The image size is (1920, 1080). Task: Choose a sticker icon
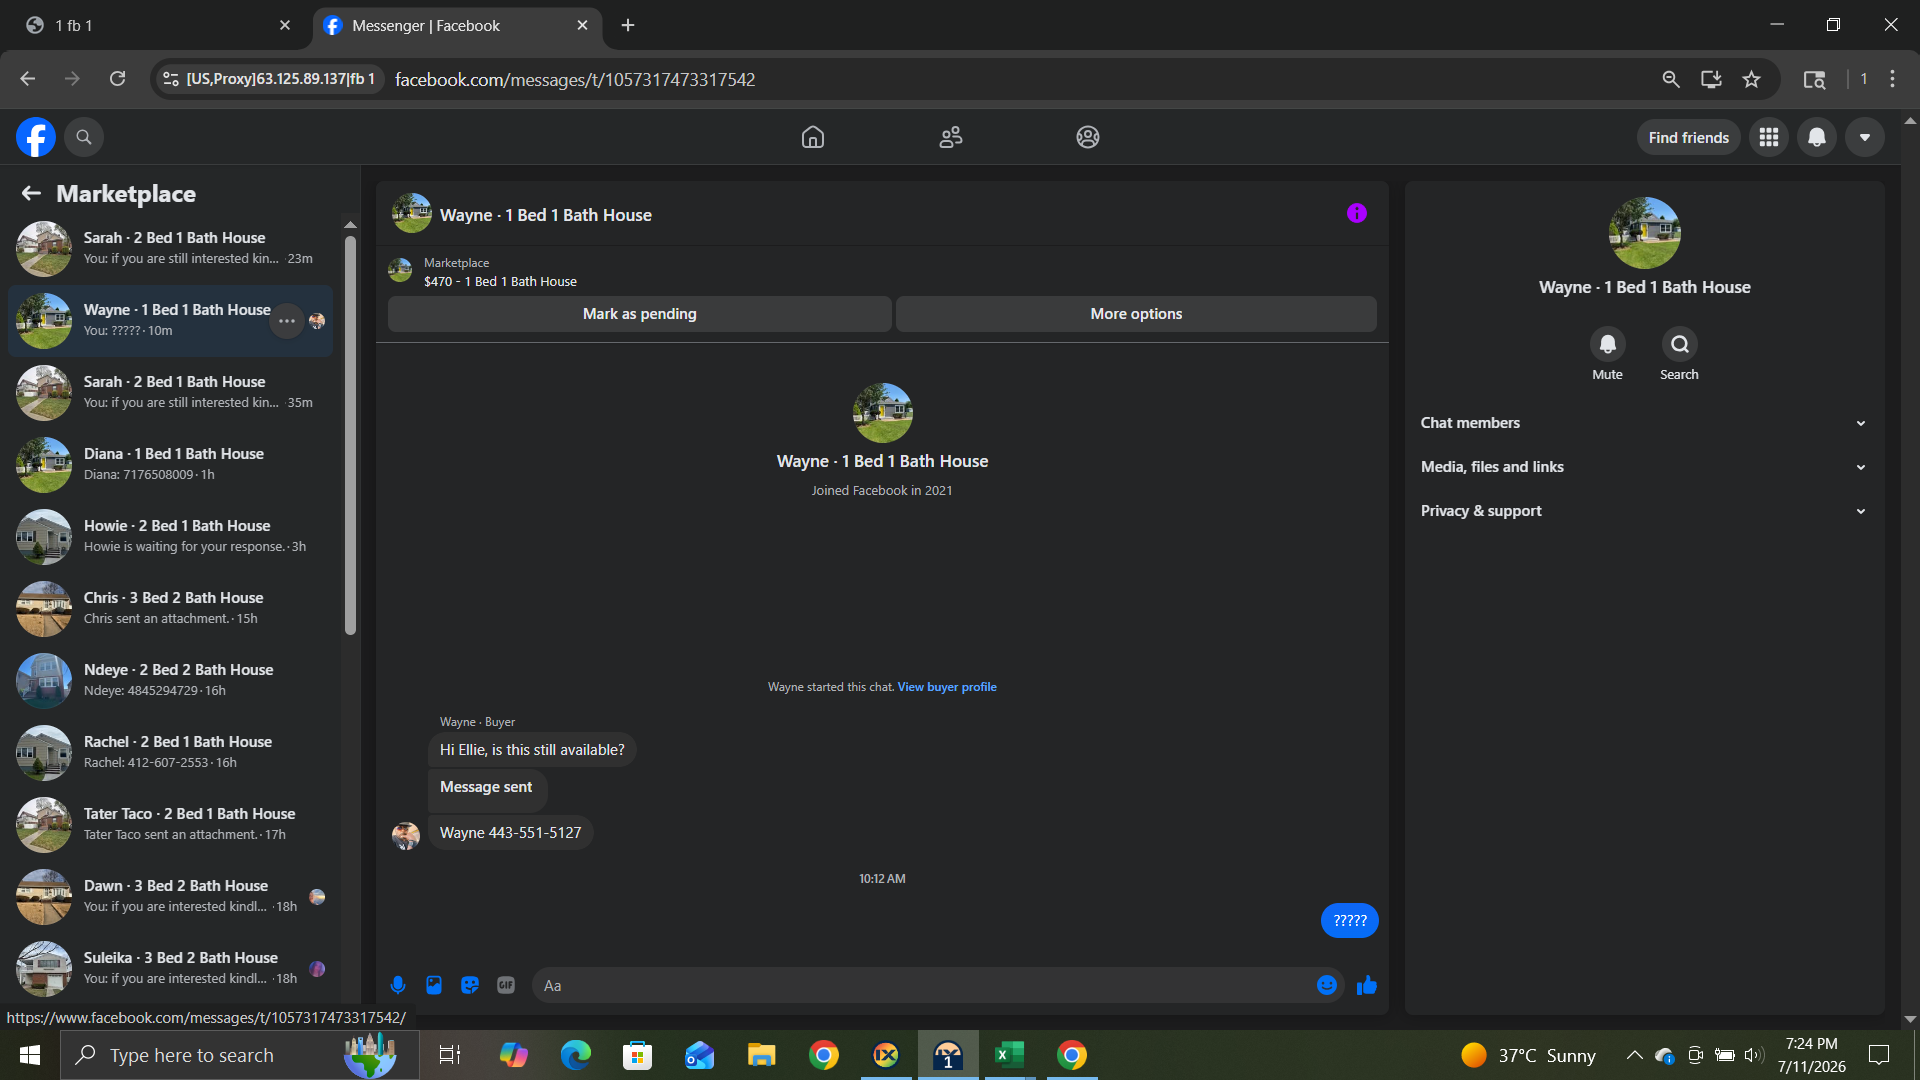(x=470, y=985)
